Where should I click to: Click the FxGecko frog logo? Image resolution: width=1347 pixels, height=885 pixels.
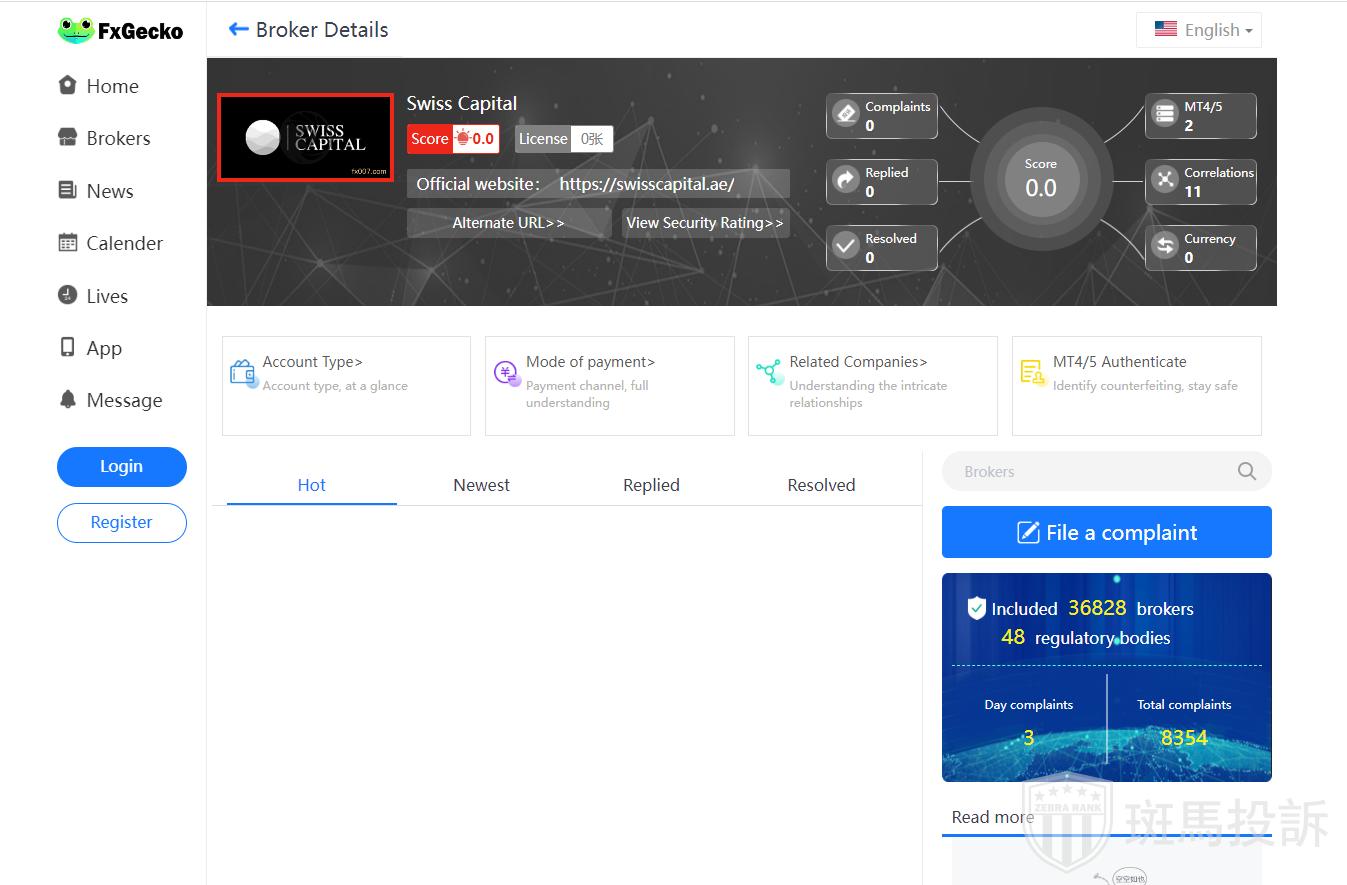[75, 31]
